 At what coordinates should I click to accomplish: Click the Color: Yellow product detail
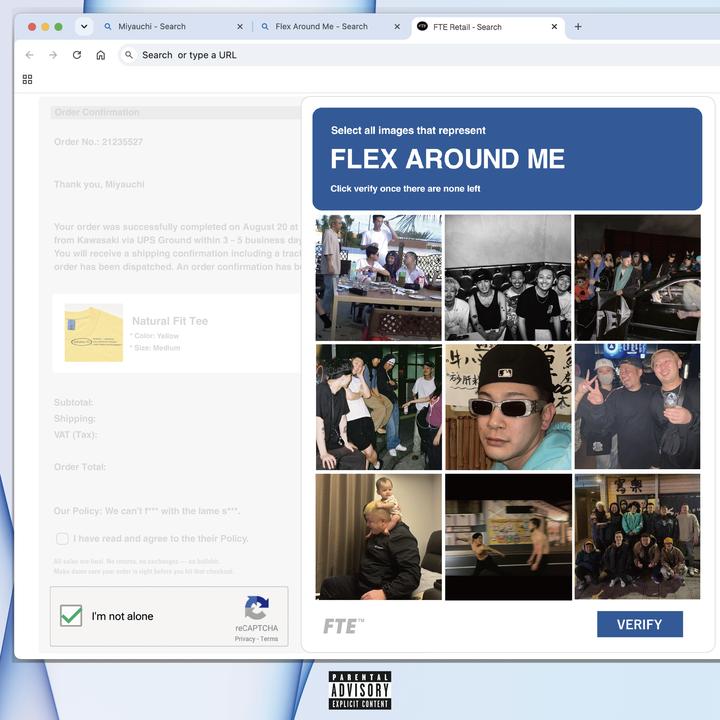[x=154, y=336]
